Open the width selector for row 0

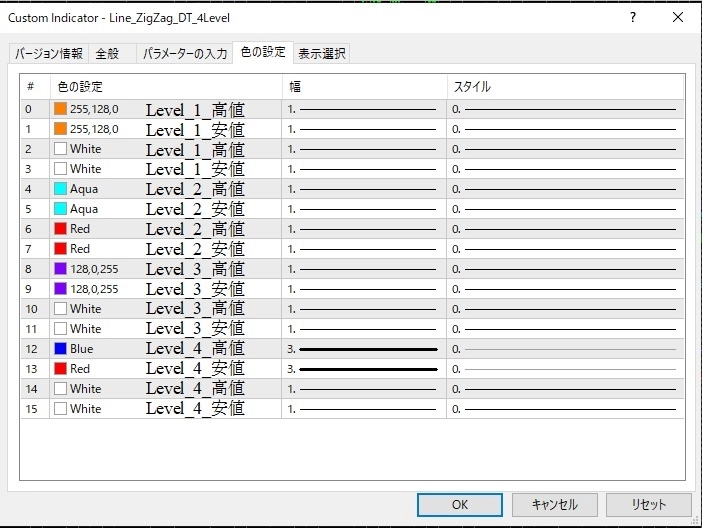click(x=364, y=109)
